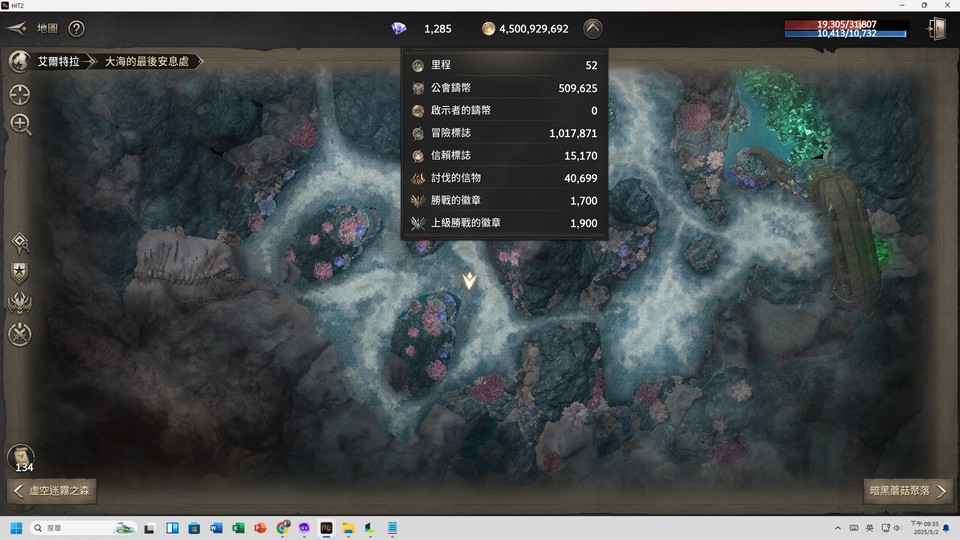
Task: Click the back arrow next to 地圖
Action: coord(17,28)
